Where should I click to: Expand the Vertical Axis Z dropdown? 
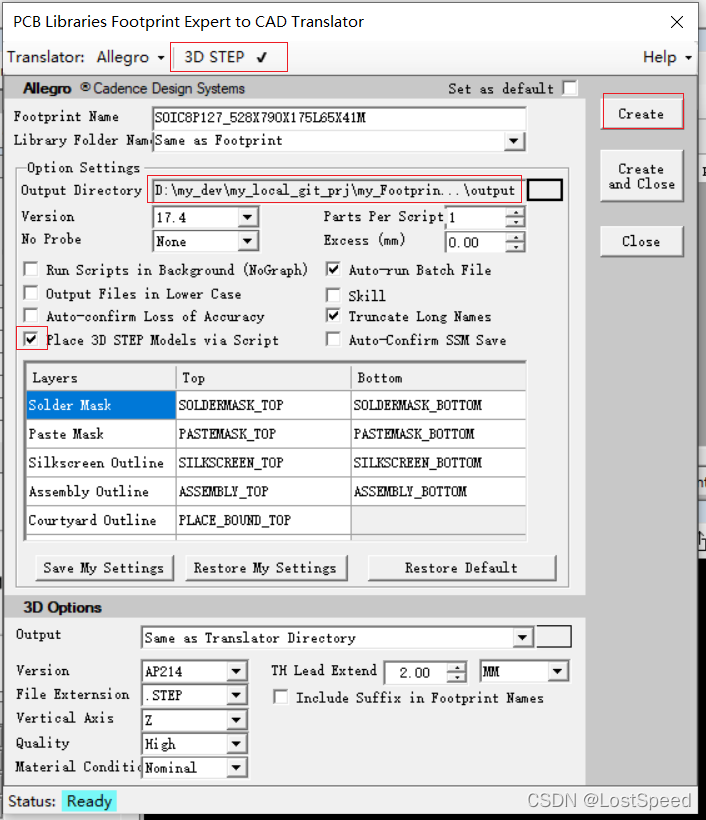coord(236,720)
